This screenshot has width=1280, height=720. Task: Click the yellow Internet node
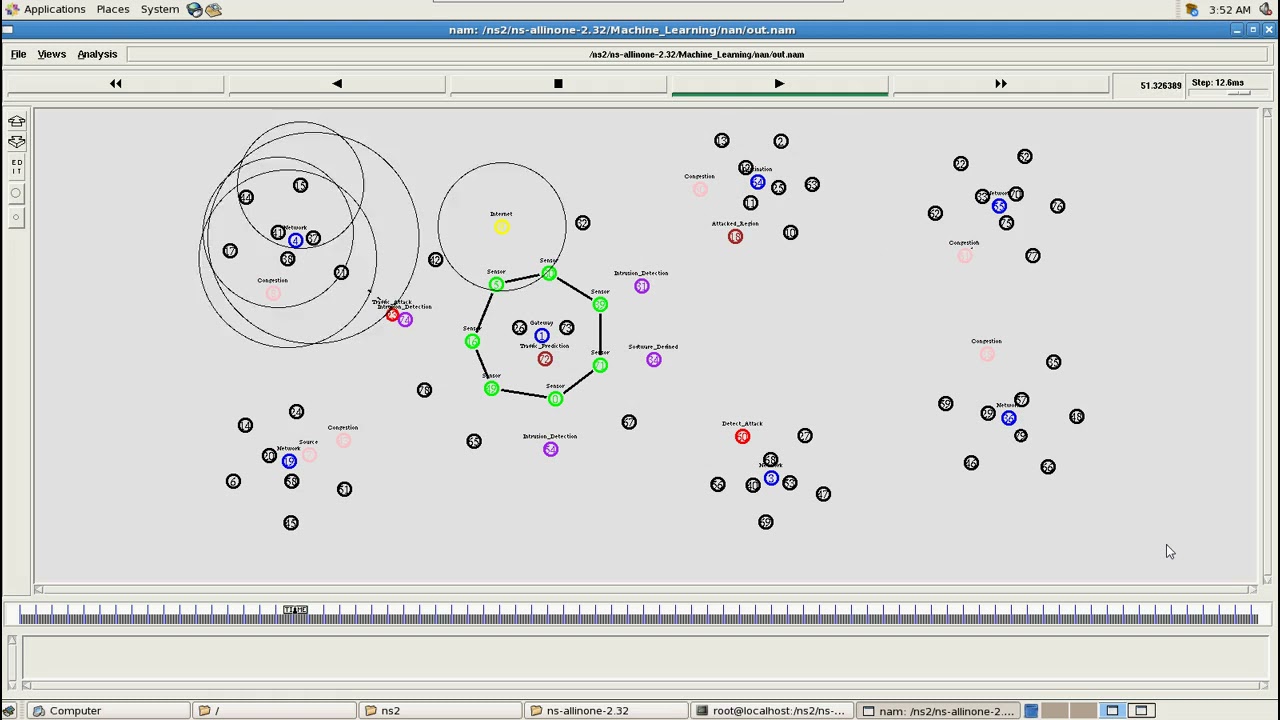coord(501,227)
